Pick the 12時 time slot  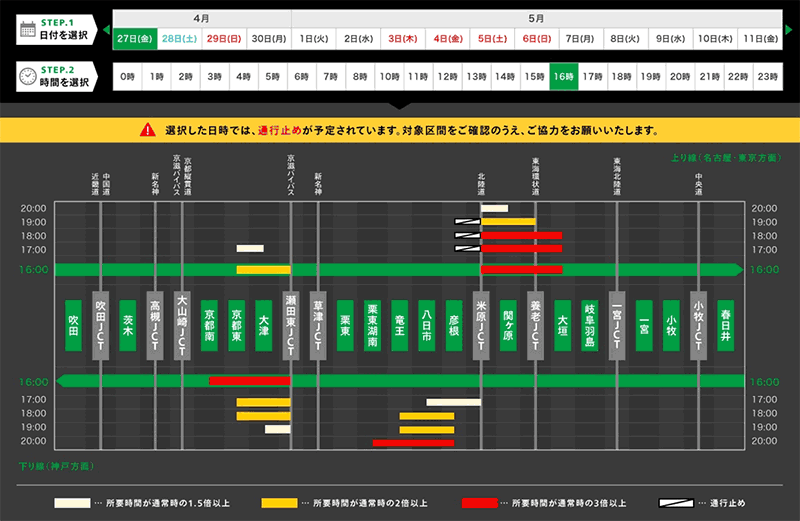click(x=447, y=77)
